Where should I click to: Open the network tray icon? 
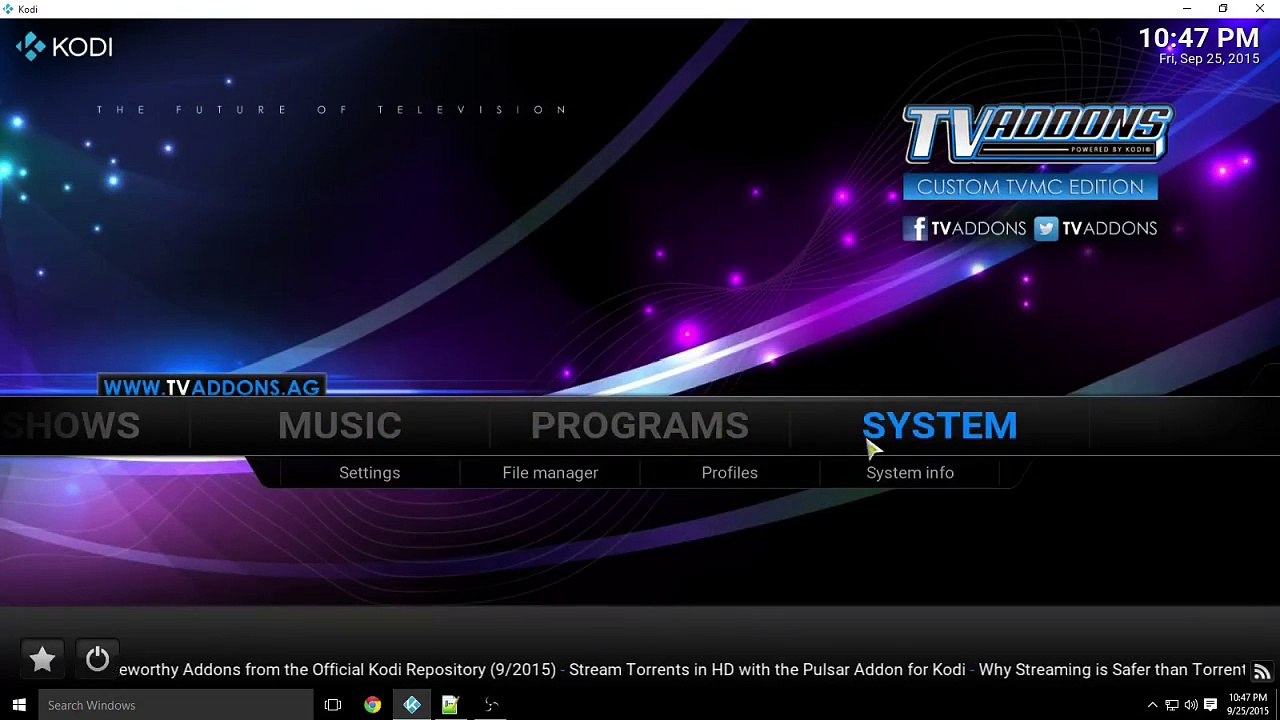(1172, 705)
